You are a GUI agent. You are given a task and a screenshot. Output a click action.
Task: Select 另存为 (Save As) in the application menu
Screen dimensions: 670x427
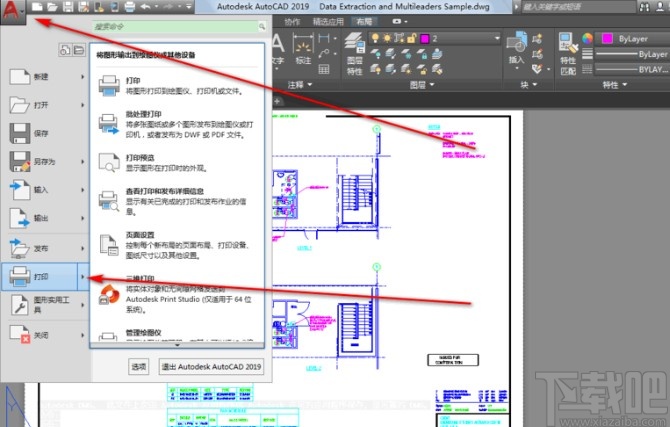[47, 162]
